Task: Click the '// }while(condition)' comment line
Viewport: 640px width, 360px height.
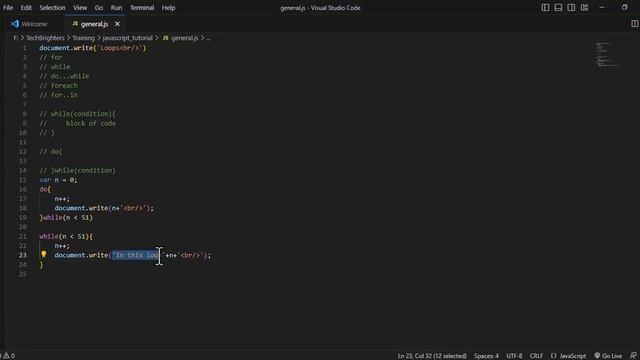Action: click(x=78, y=171)
